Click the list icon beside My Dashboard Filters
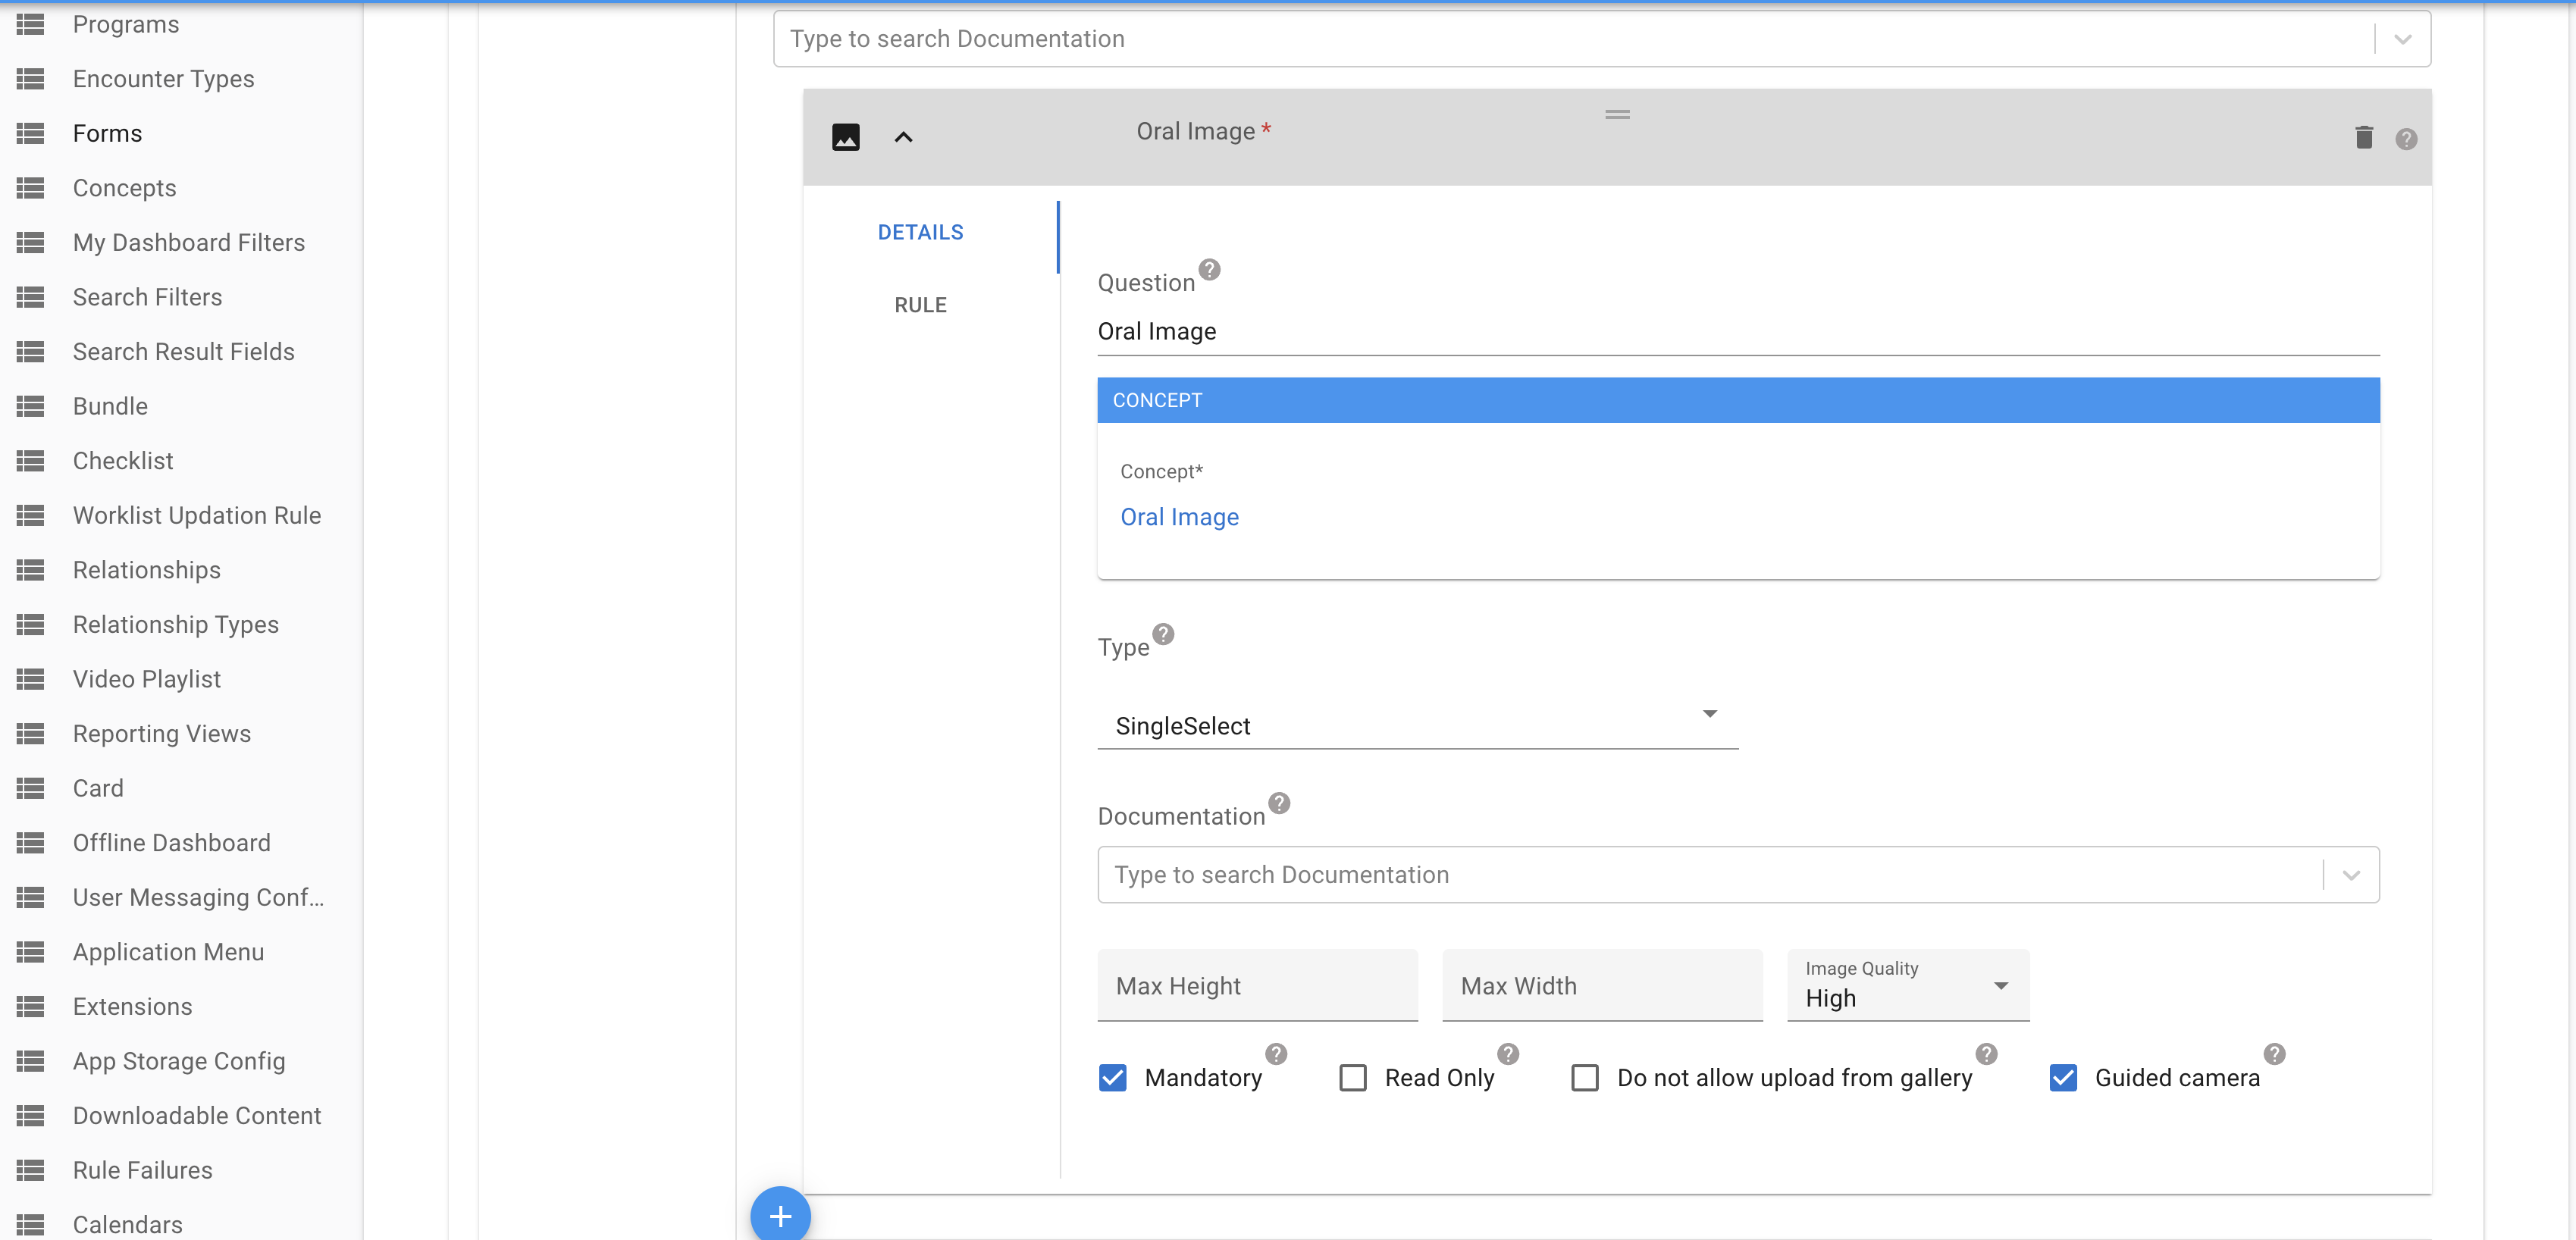This screenshot has width=2576, height=1240. click(31, 242)
